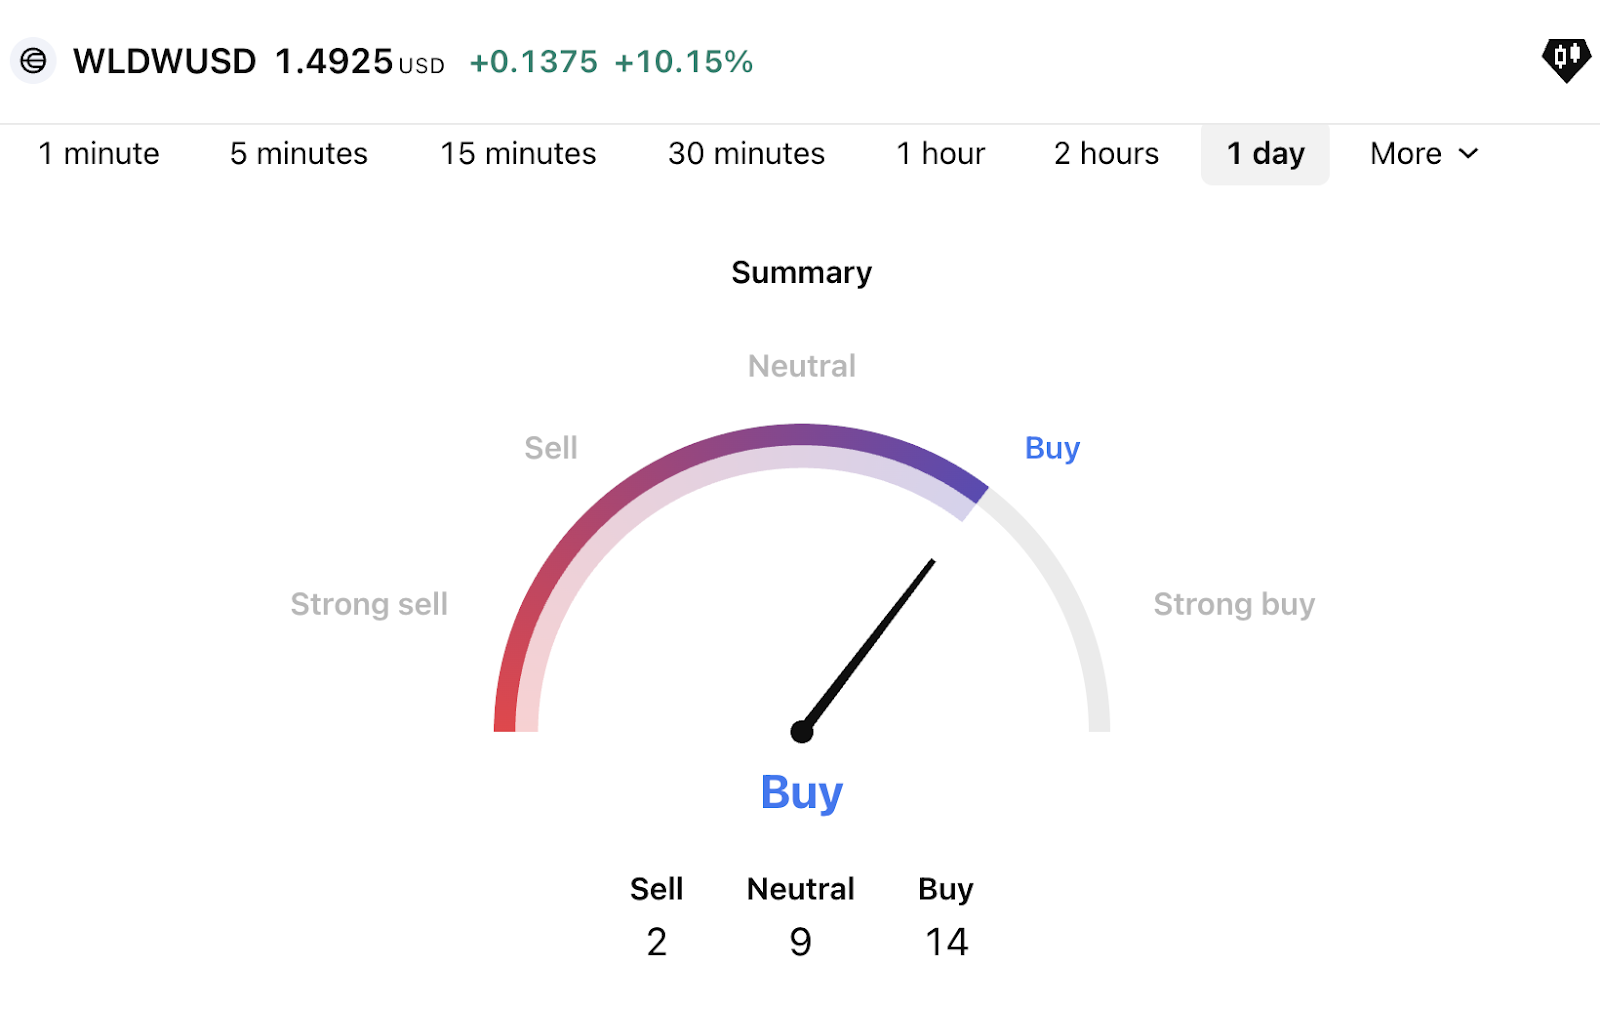Click the WLDWUSD ticker symbol
The image size is (1600, 1009).
coord(165,62)
